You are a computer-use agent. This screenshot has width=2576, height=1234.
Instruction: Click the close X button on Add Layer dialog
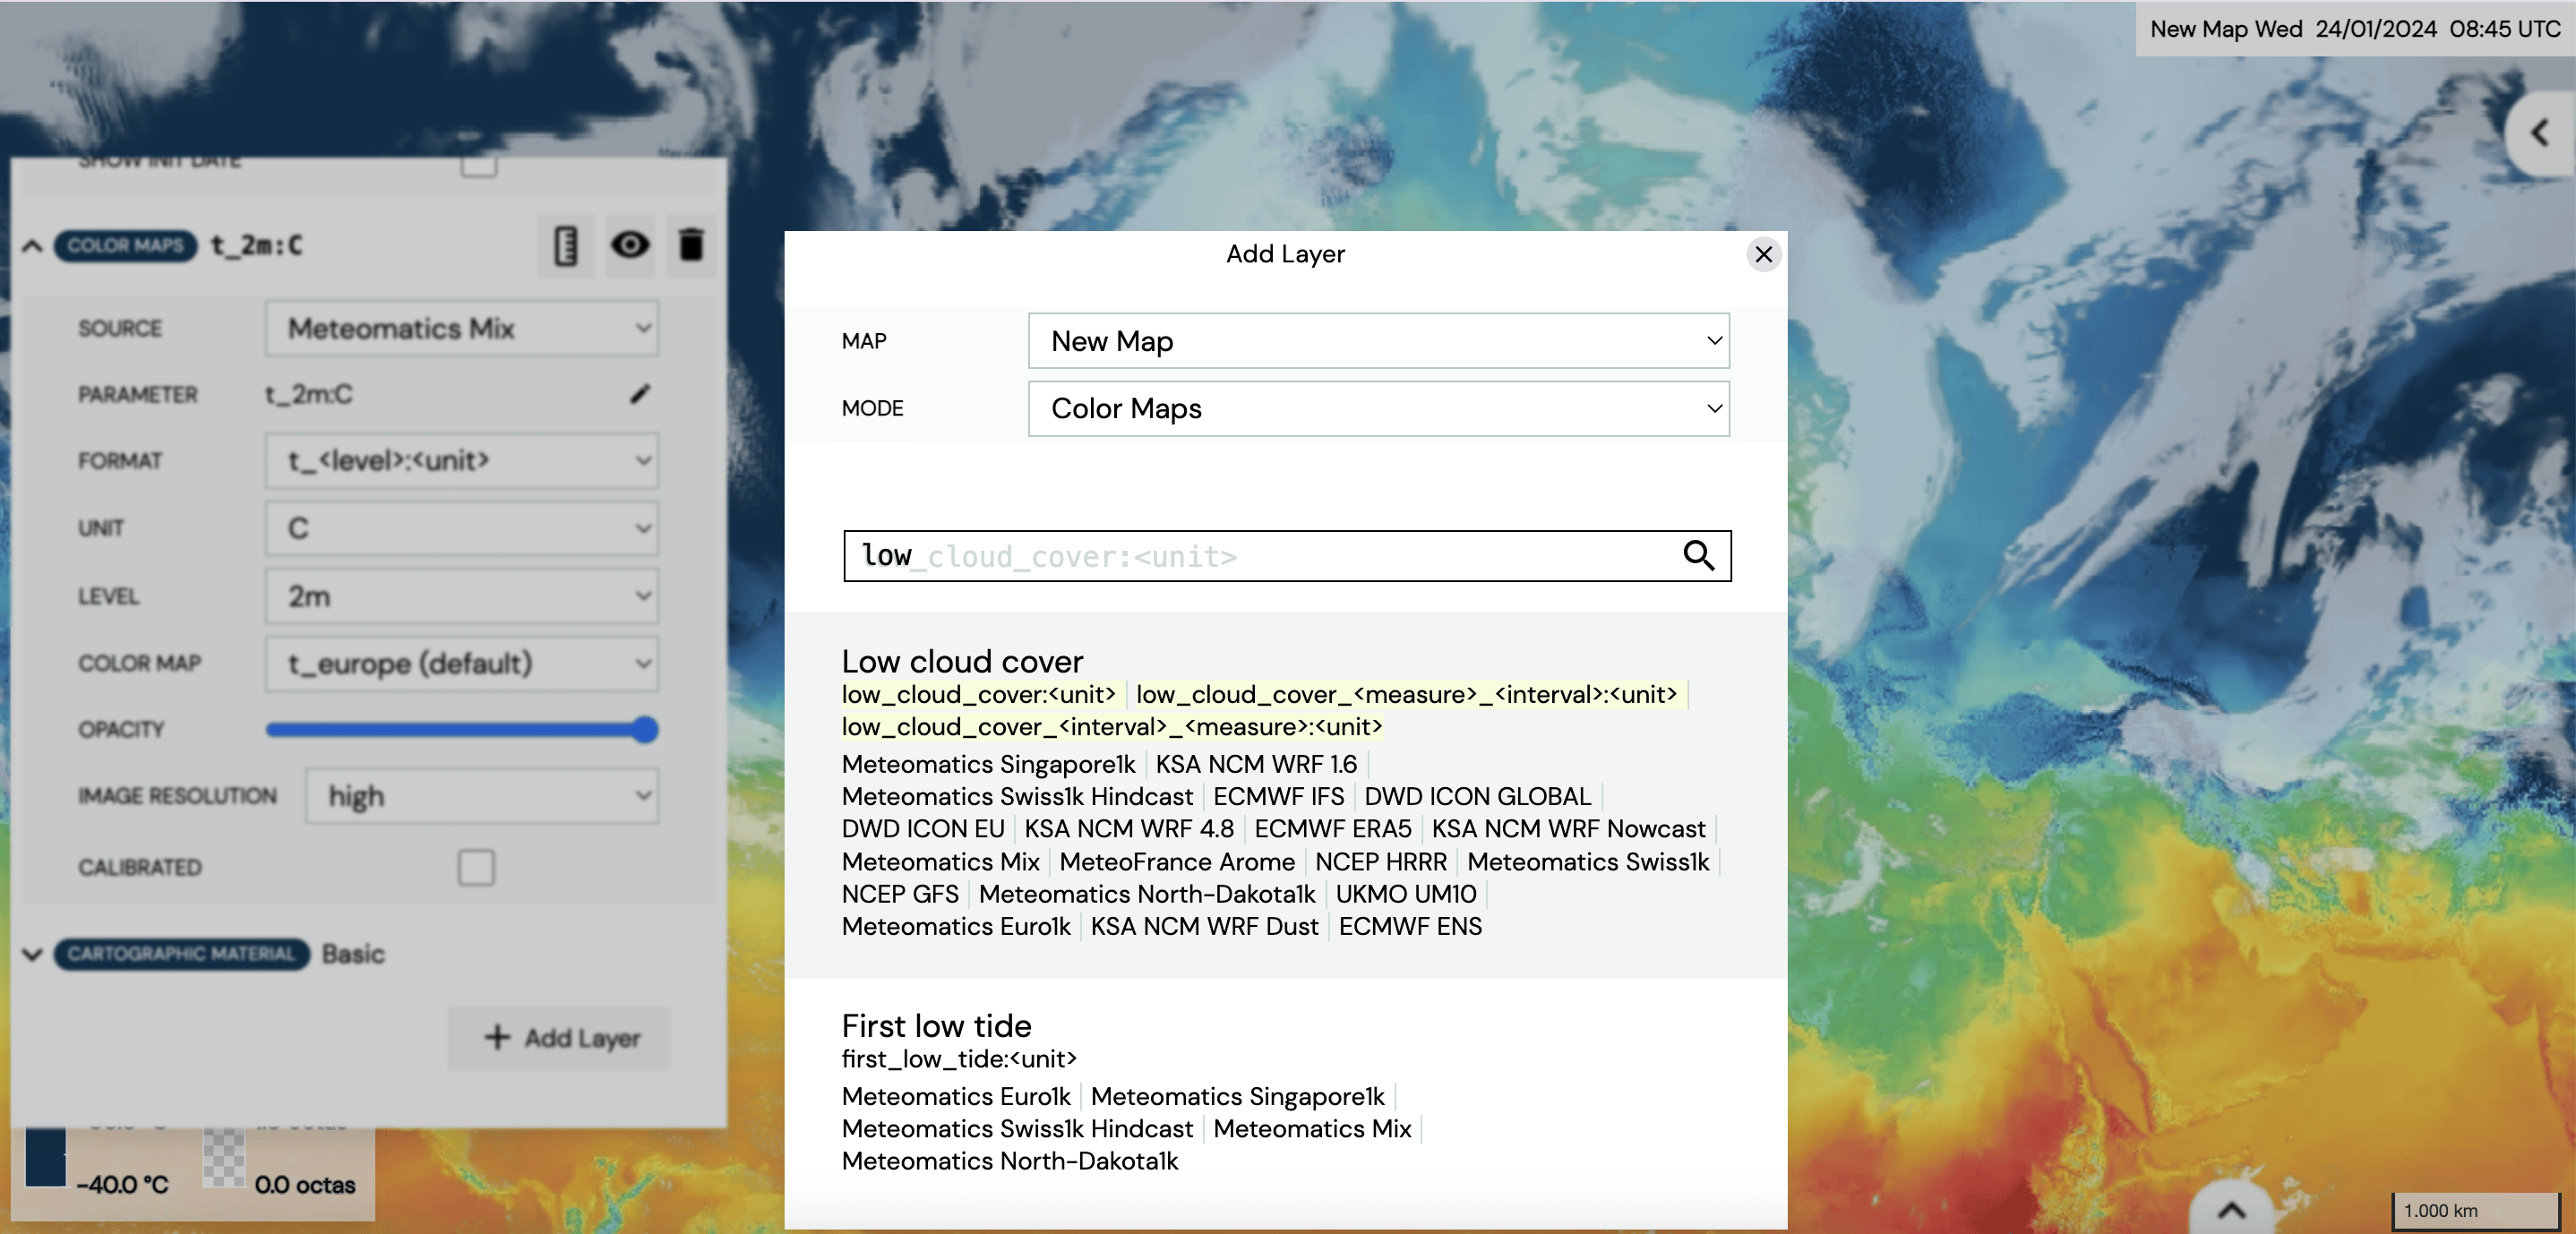[1763, 253]
